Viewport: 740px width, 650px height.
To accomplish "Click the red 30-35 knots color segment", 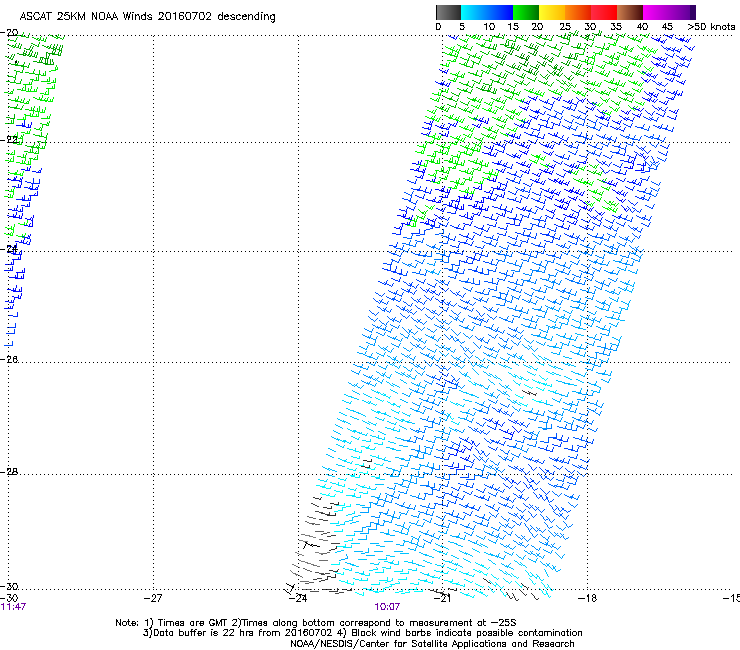I will point(604,12).
